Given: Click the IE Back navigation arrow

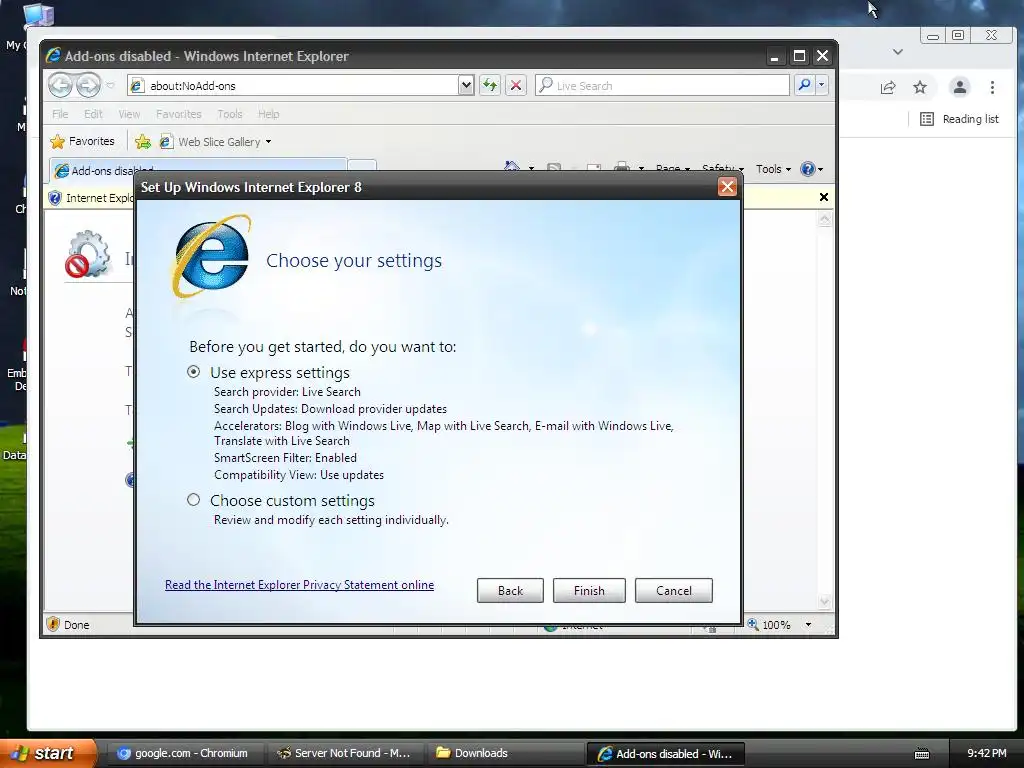Looking at the screenshot, I should coord(60,85).
